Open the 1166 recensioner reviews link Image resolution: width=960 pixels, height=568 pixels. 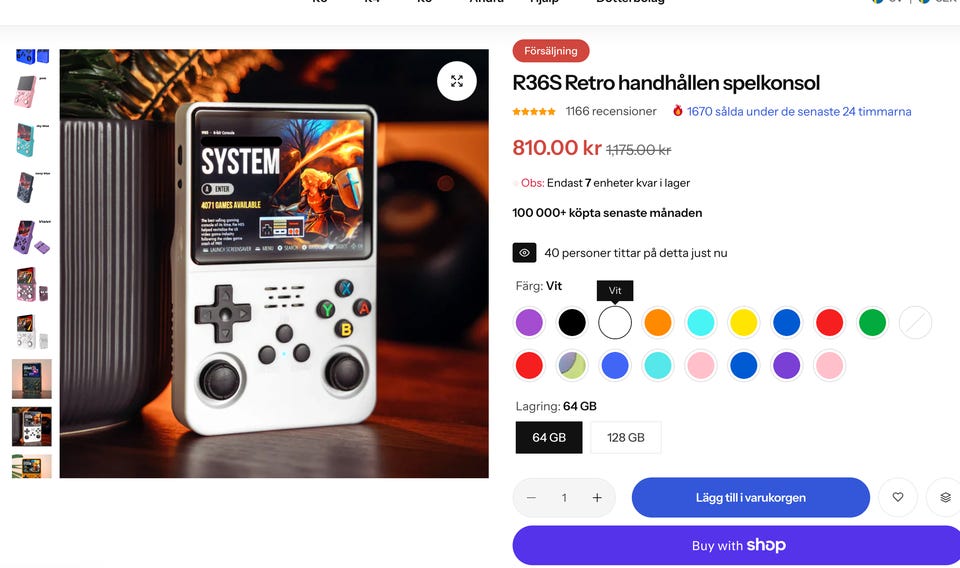[610, 111]
